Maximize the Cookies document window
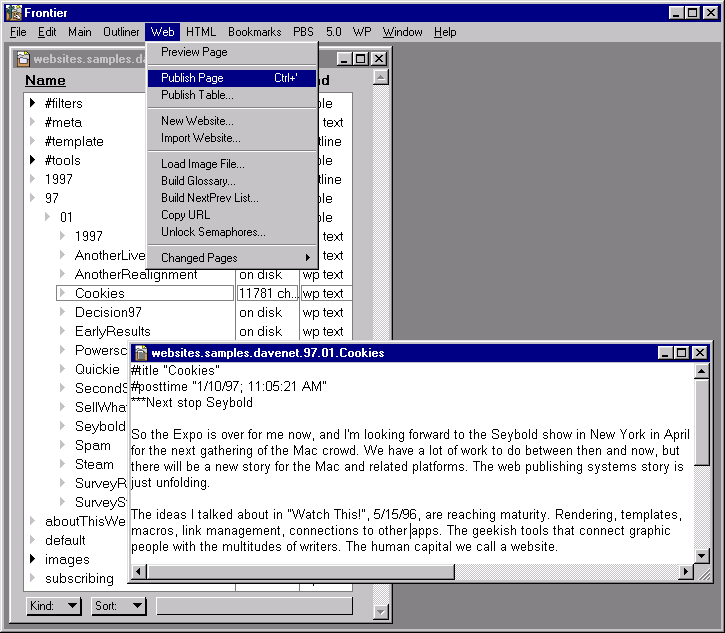The width and height of the screenshot is (725, 633). point(682,353)
